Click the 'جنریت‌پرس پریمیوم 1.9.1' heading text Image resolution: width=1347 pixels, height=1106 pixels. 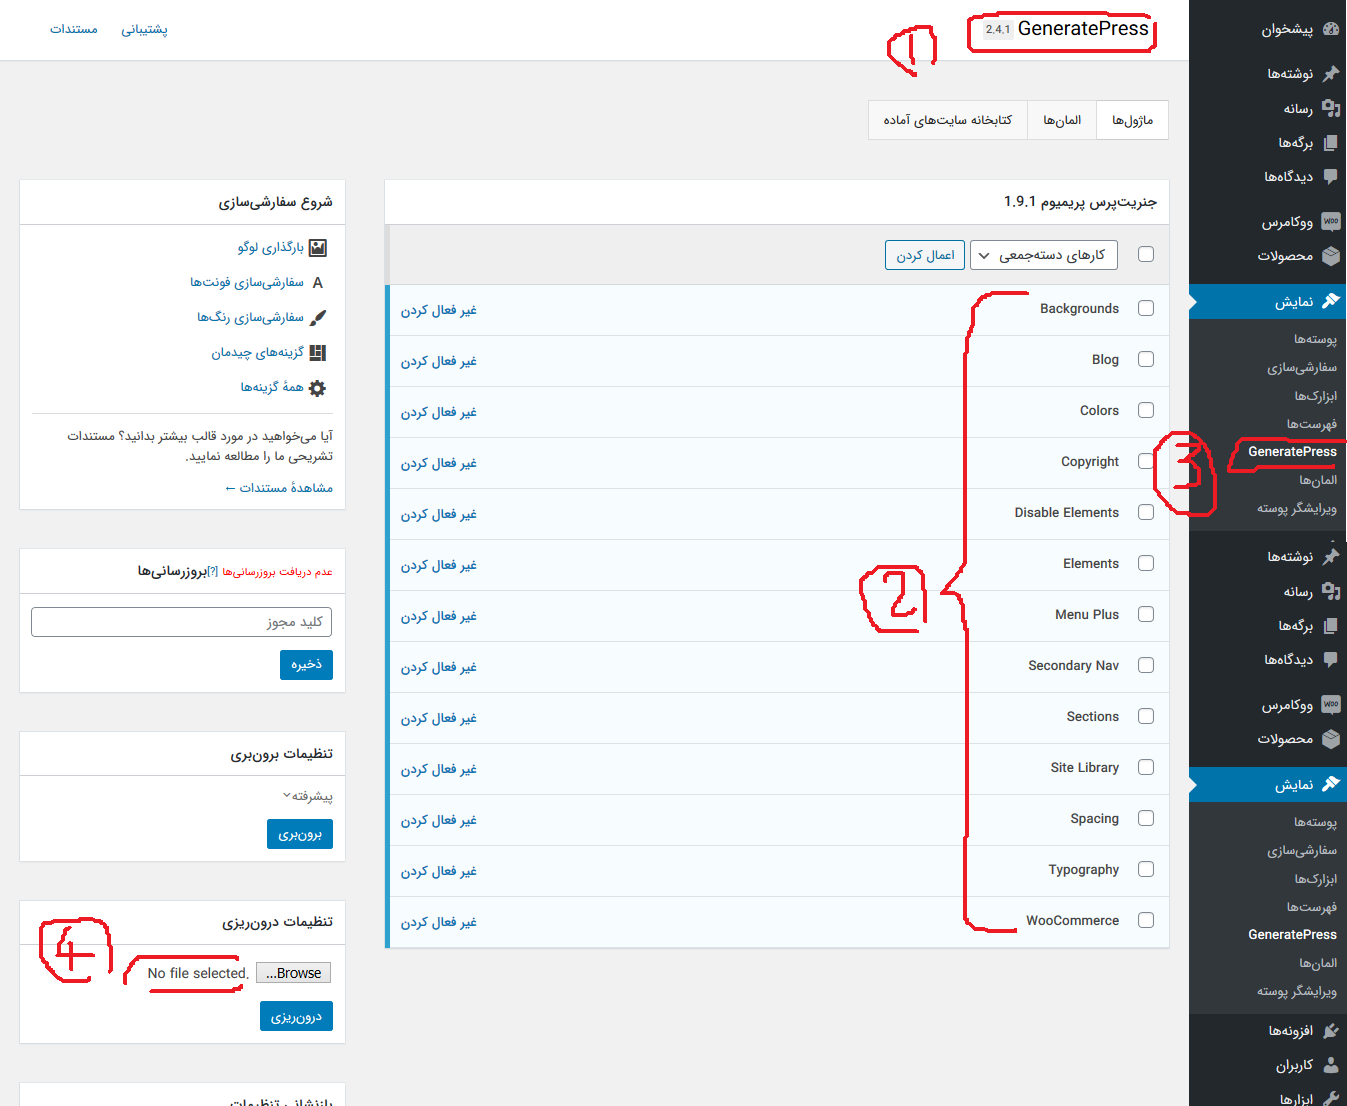pyautogui.click(x=1080, y=202)
